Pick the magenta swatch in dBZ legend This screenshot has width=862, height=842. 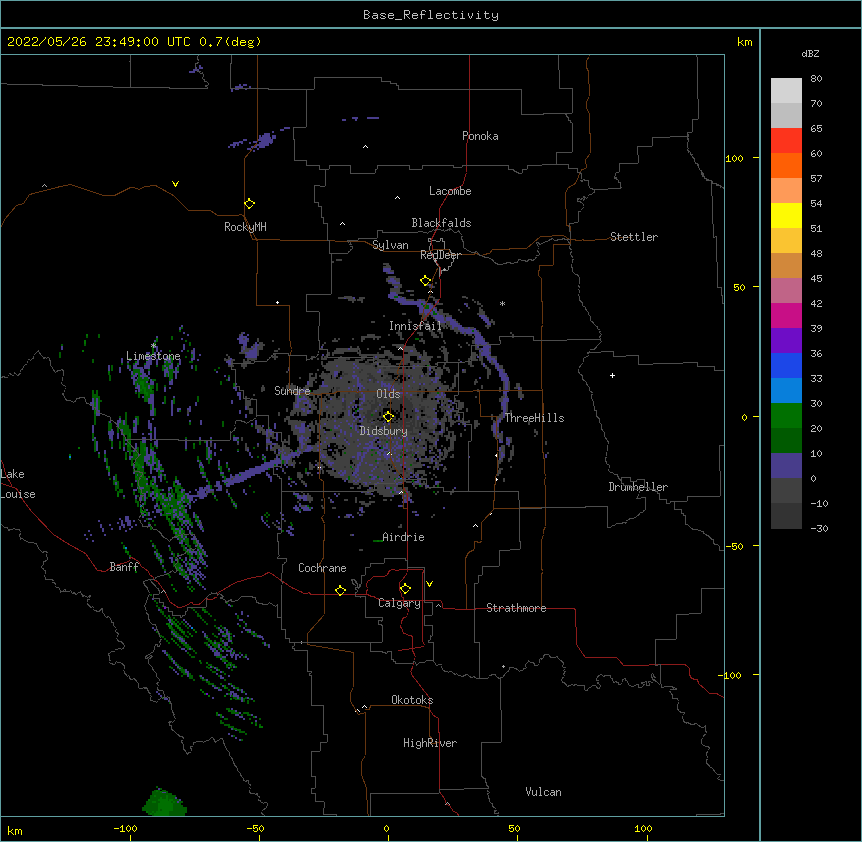point(786,315)
